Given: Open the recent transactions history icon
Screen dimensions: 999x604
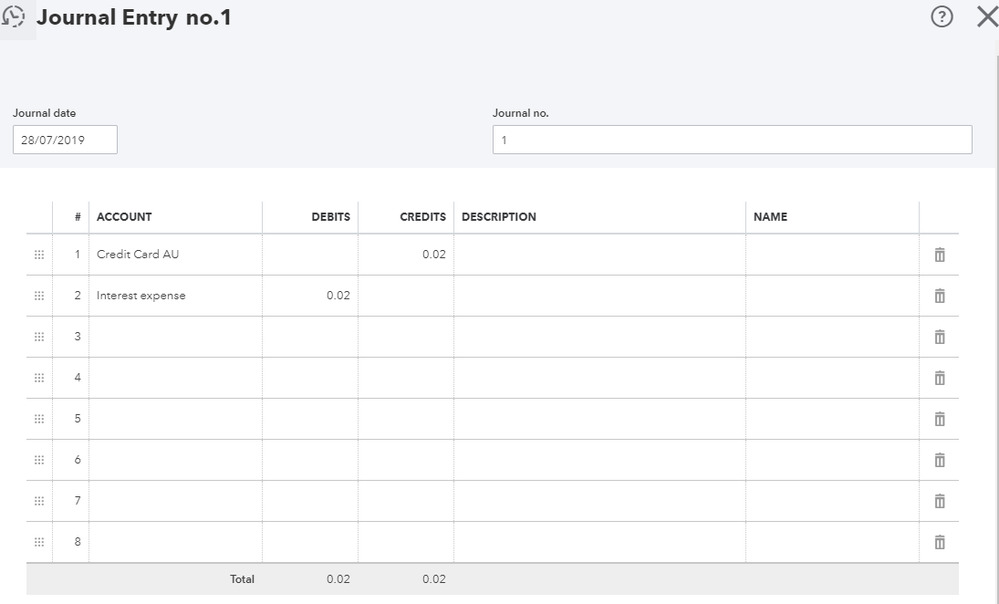Looking at the screenshot, I should point(15,17).
